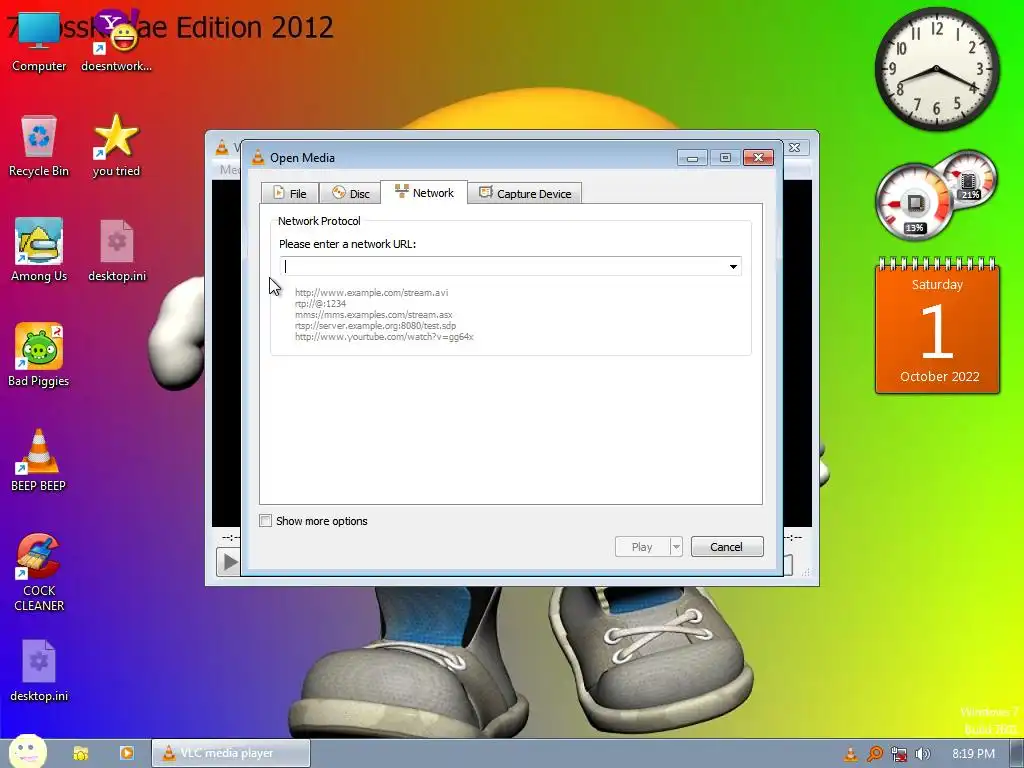Select the Among Us desktop icon

[x=39, y=251]
